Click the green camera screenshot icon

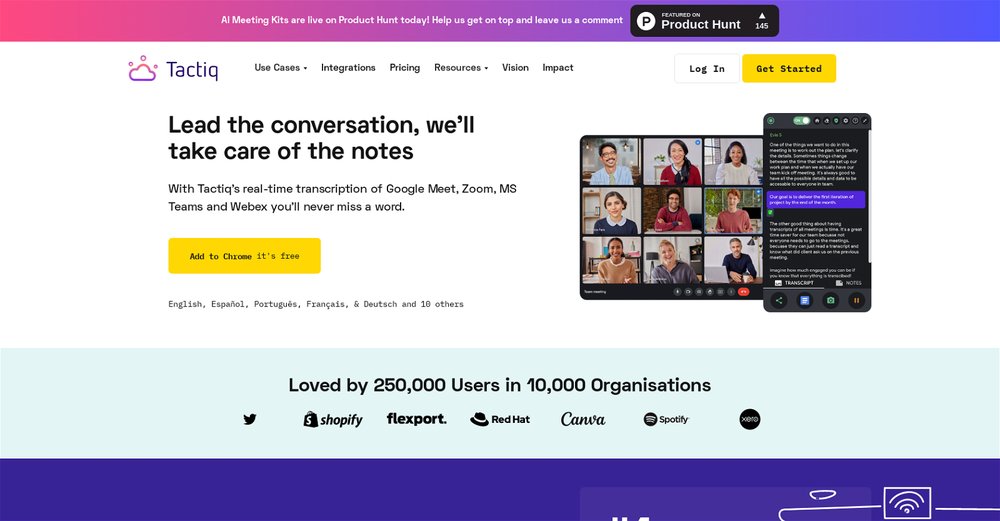click(x=830, y=300)
